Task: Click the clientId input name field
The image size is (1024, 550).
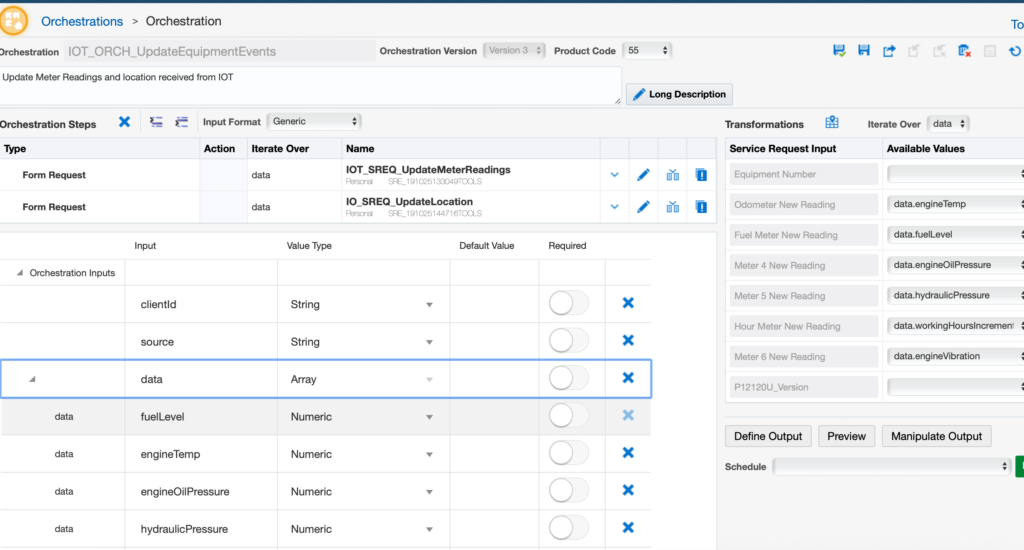Action: [x=201, y=304]
